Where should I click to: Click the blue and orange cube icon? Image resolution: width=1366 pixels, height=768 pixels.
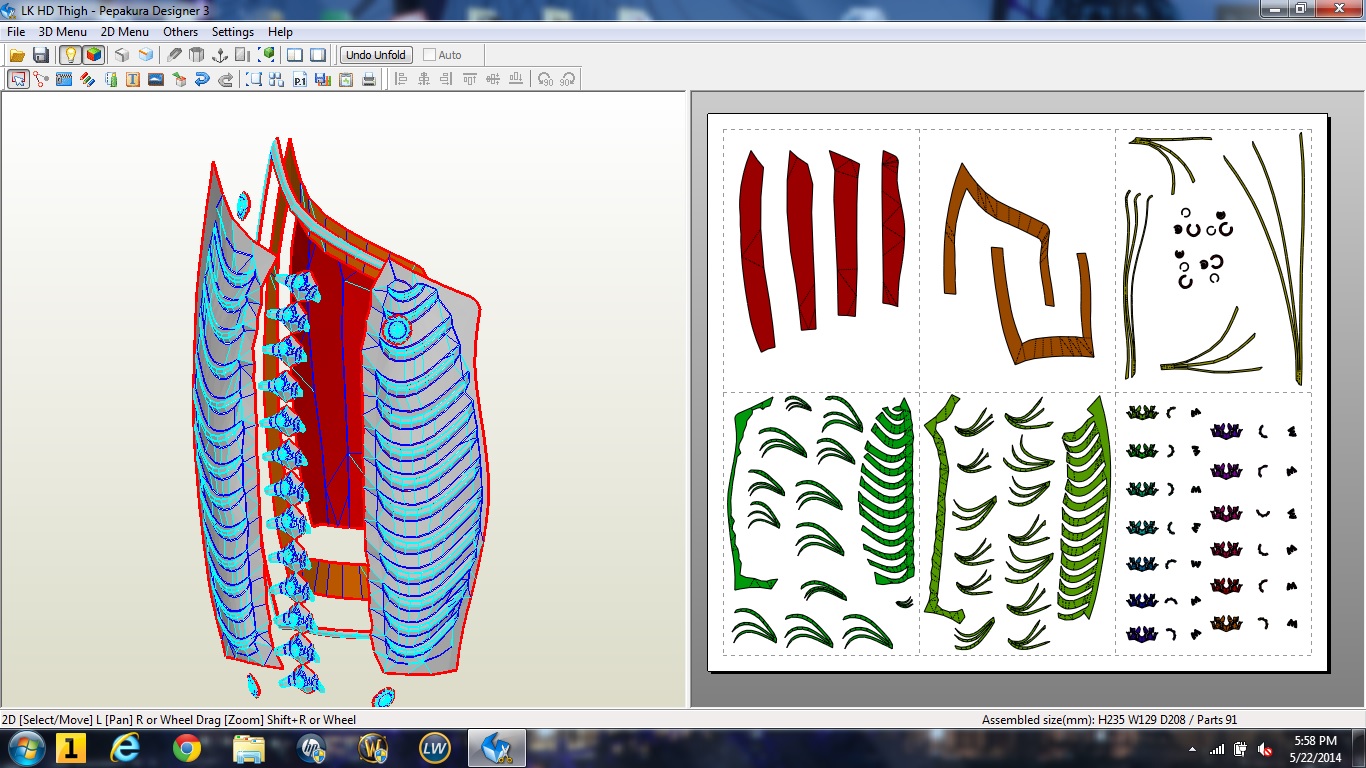click(146, 55)
